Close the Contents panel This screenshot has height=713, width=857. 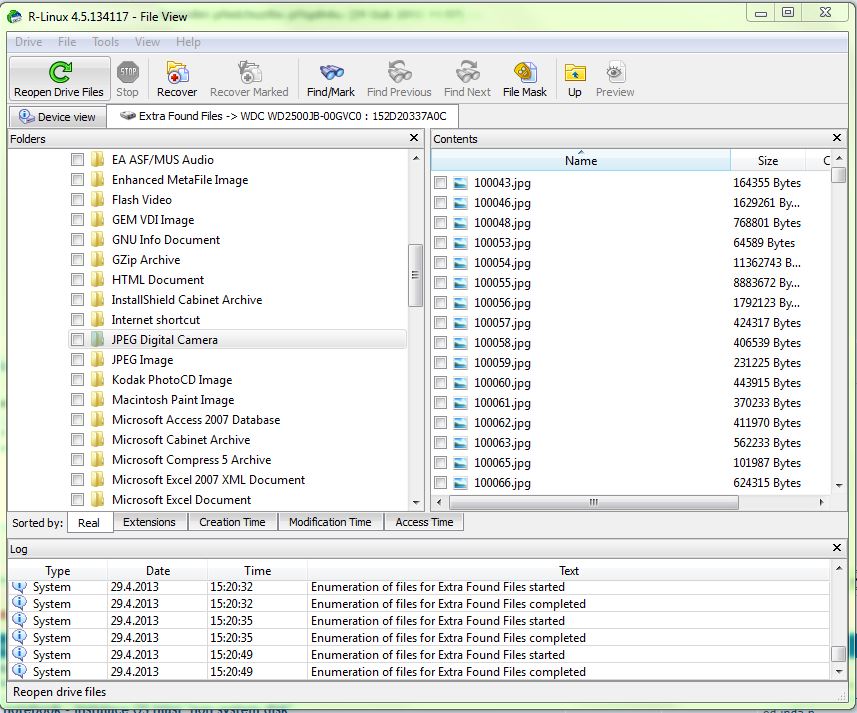(837, 138)
